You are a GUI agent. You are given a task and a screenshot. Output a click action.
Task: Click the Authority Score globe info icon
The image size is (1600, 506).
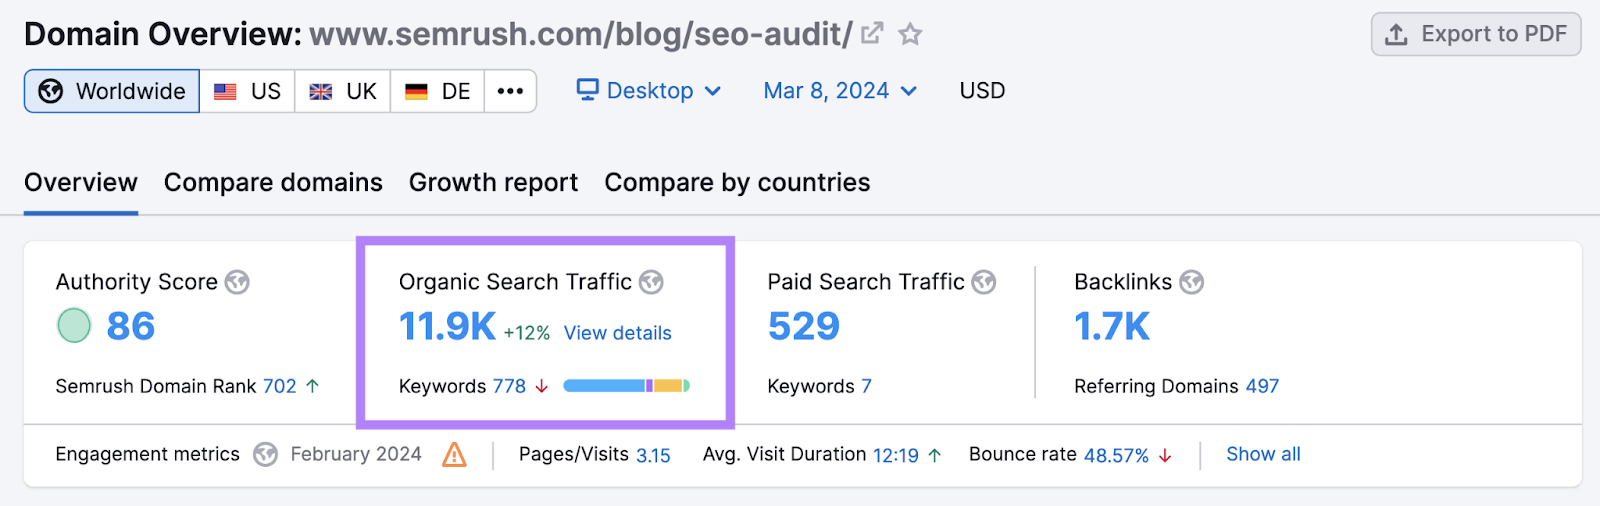237,282
